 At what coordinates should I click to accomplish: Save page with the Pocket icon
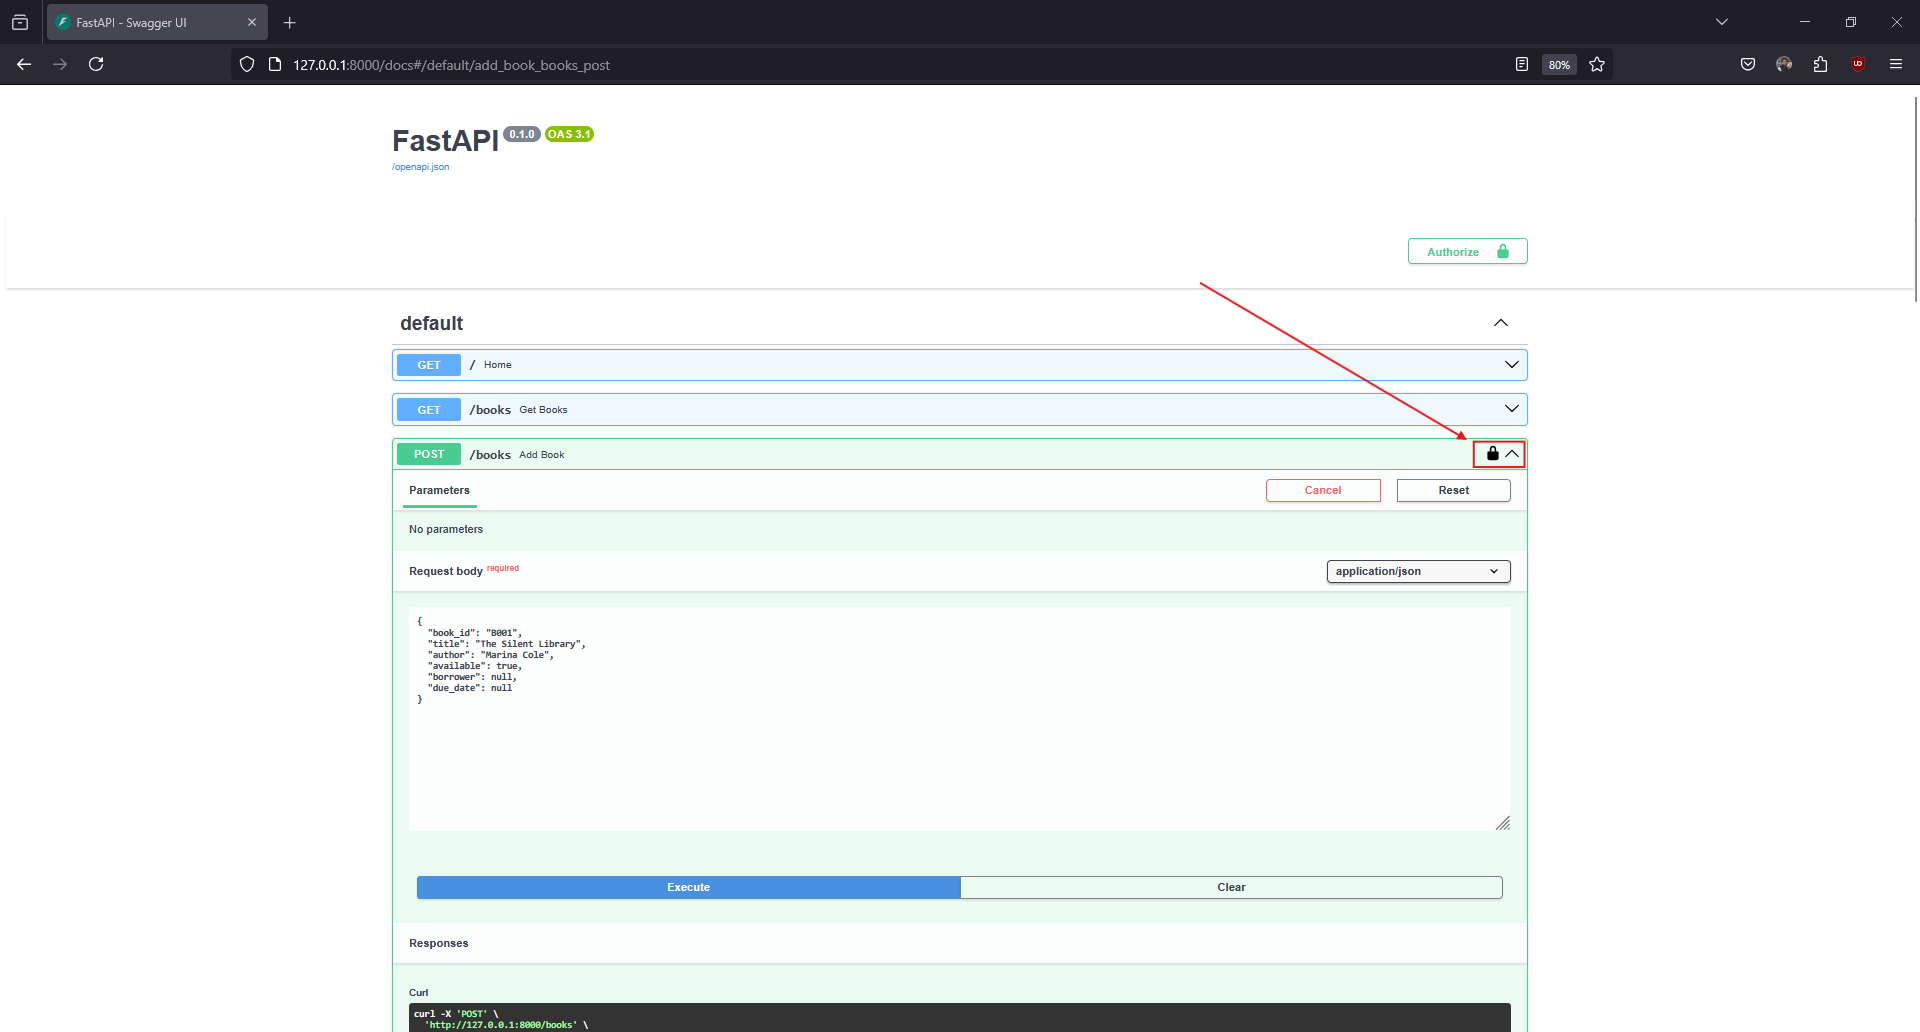[x=1748, y=64]
